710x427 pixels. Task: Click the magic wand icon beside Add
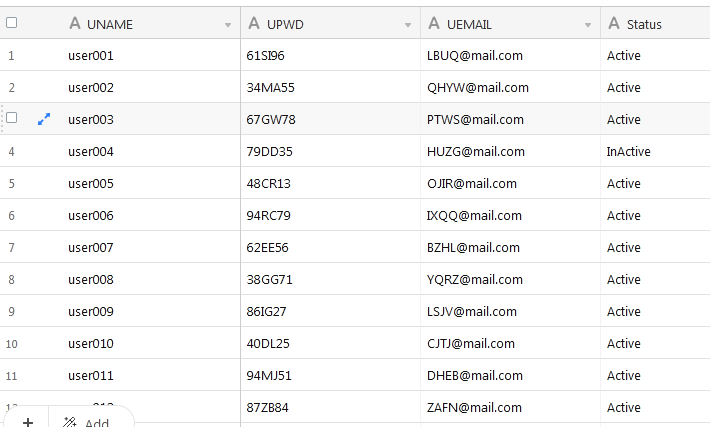point(70,422)
